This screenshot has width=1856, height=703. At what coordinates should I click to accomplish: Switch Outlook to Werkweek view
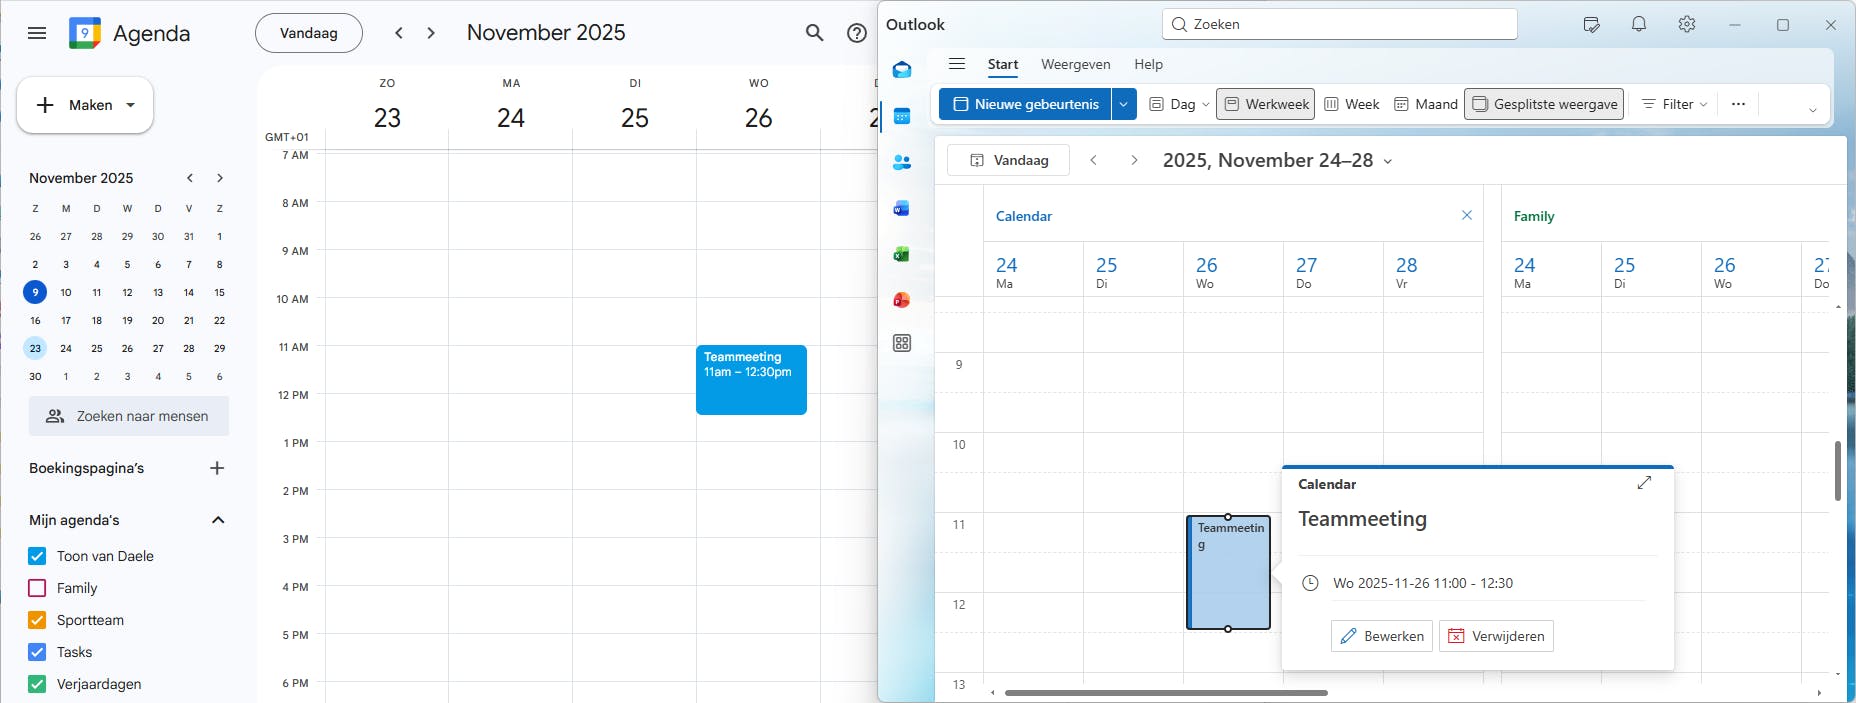click(1266, 104)
